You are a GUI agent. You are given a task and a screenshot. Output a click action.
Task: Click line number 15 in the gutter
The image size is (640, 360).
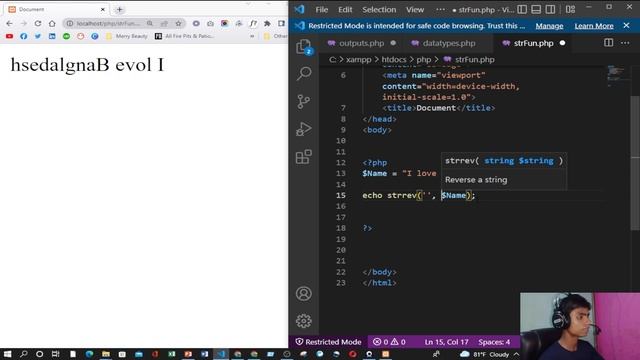coord(341,195)
